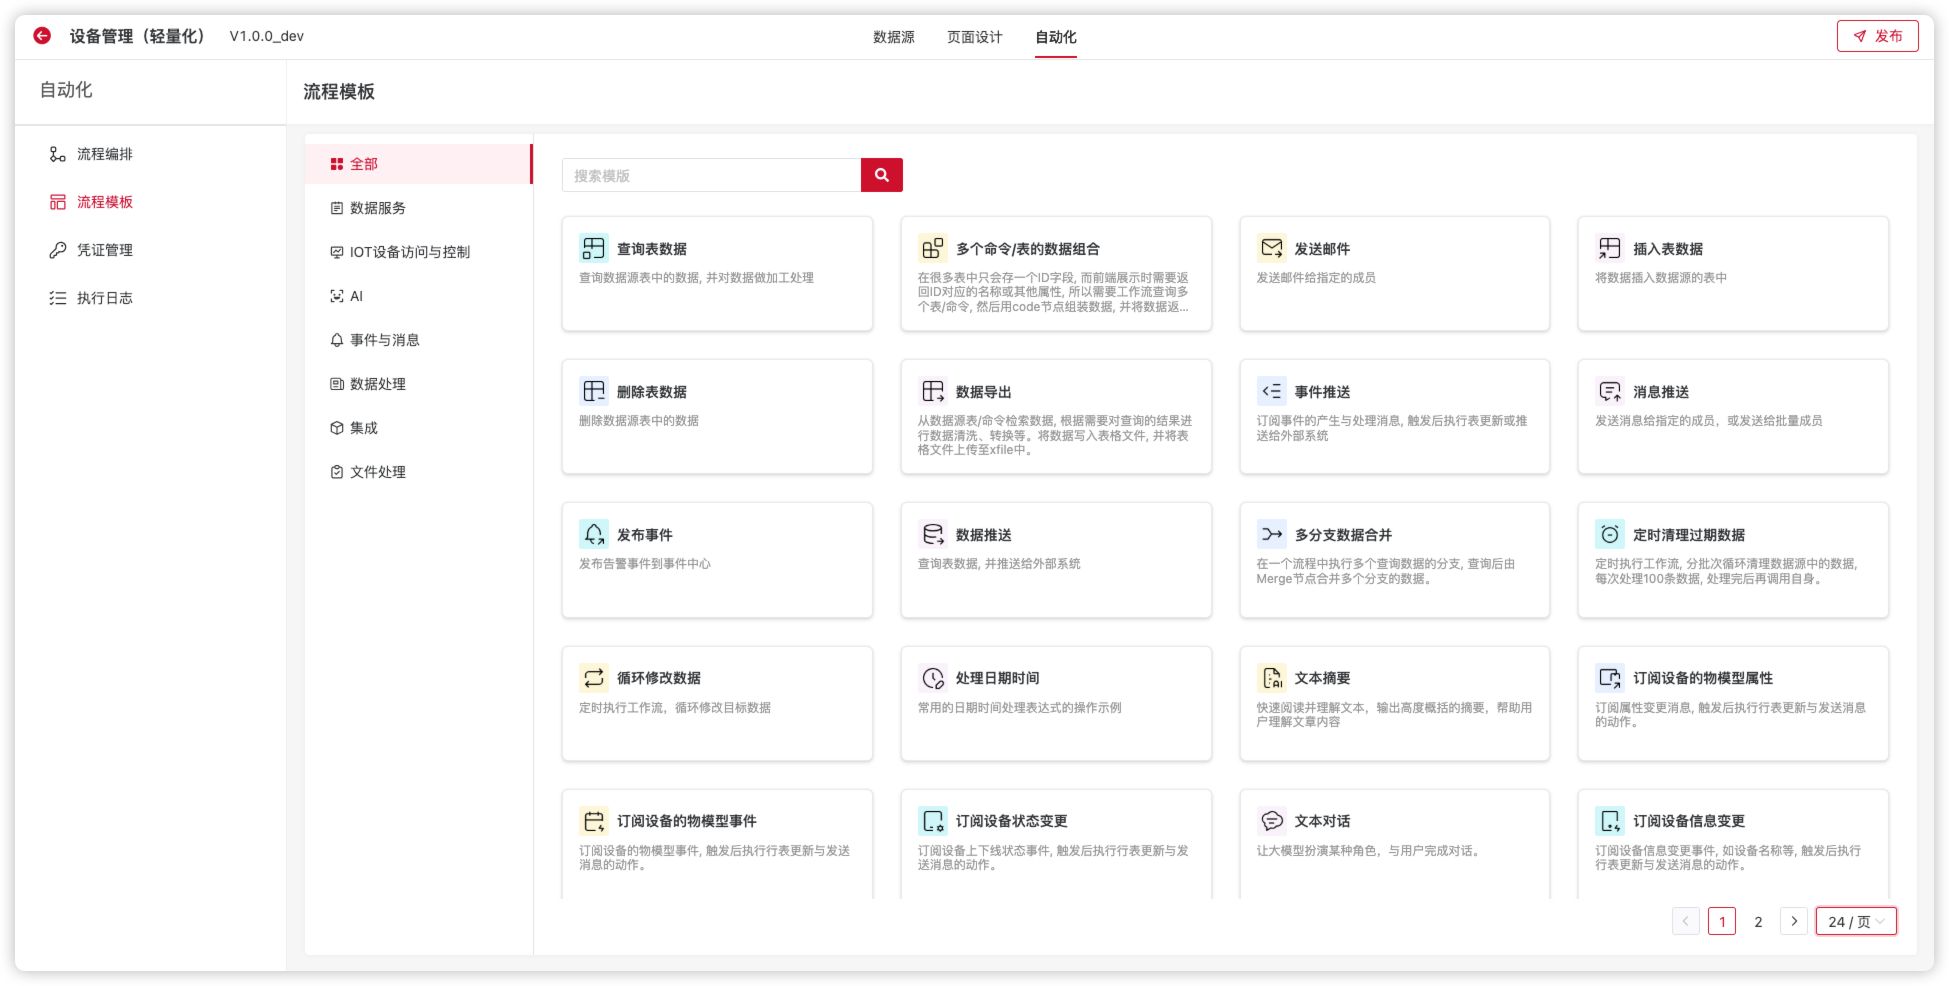Screen dimensions: 1949x986
Task: Open the 数据导出 template card
Action: [1055, 416]
